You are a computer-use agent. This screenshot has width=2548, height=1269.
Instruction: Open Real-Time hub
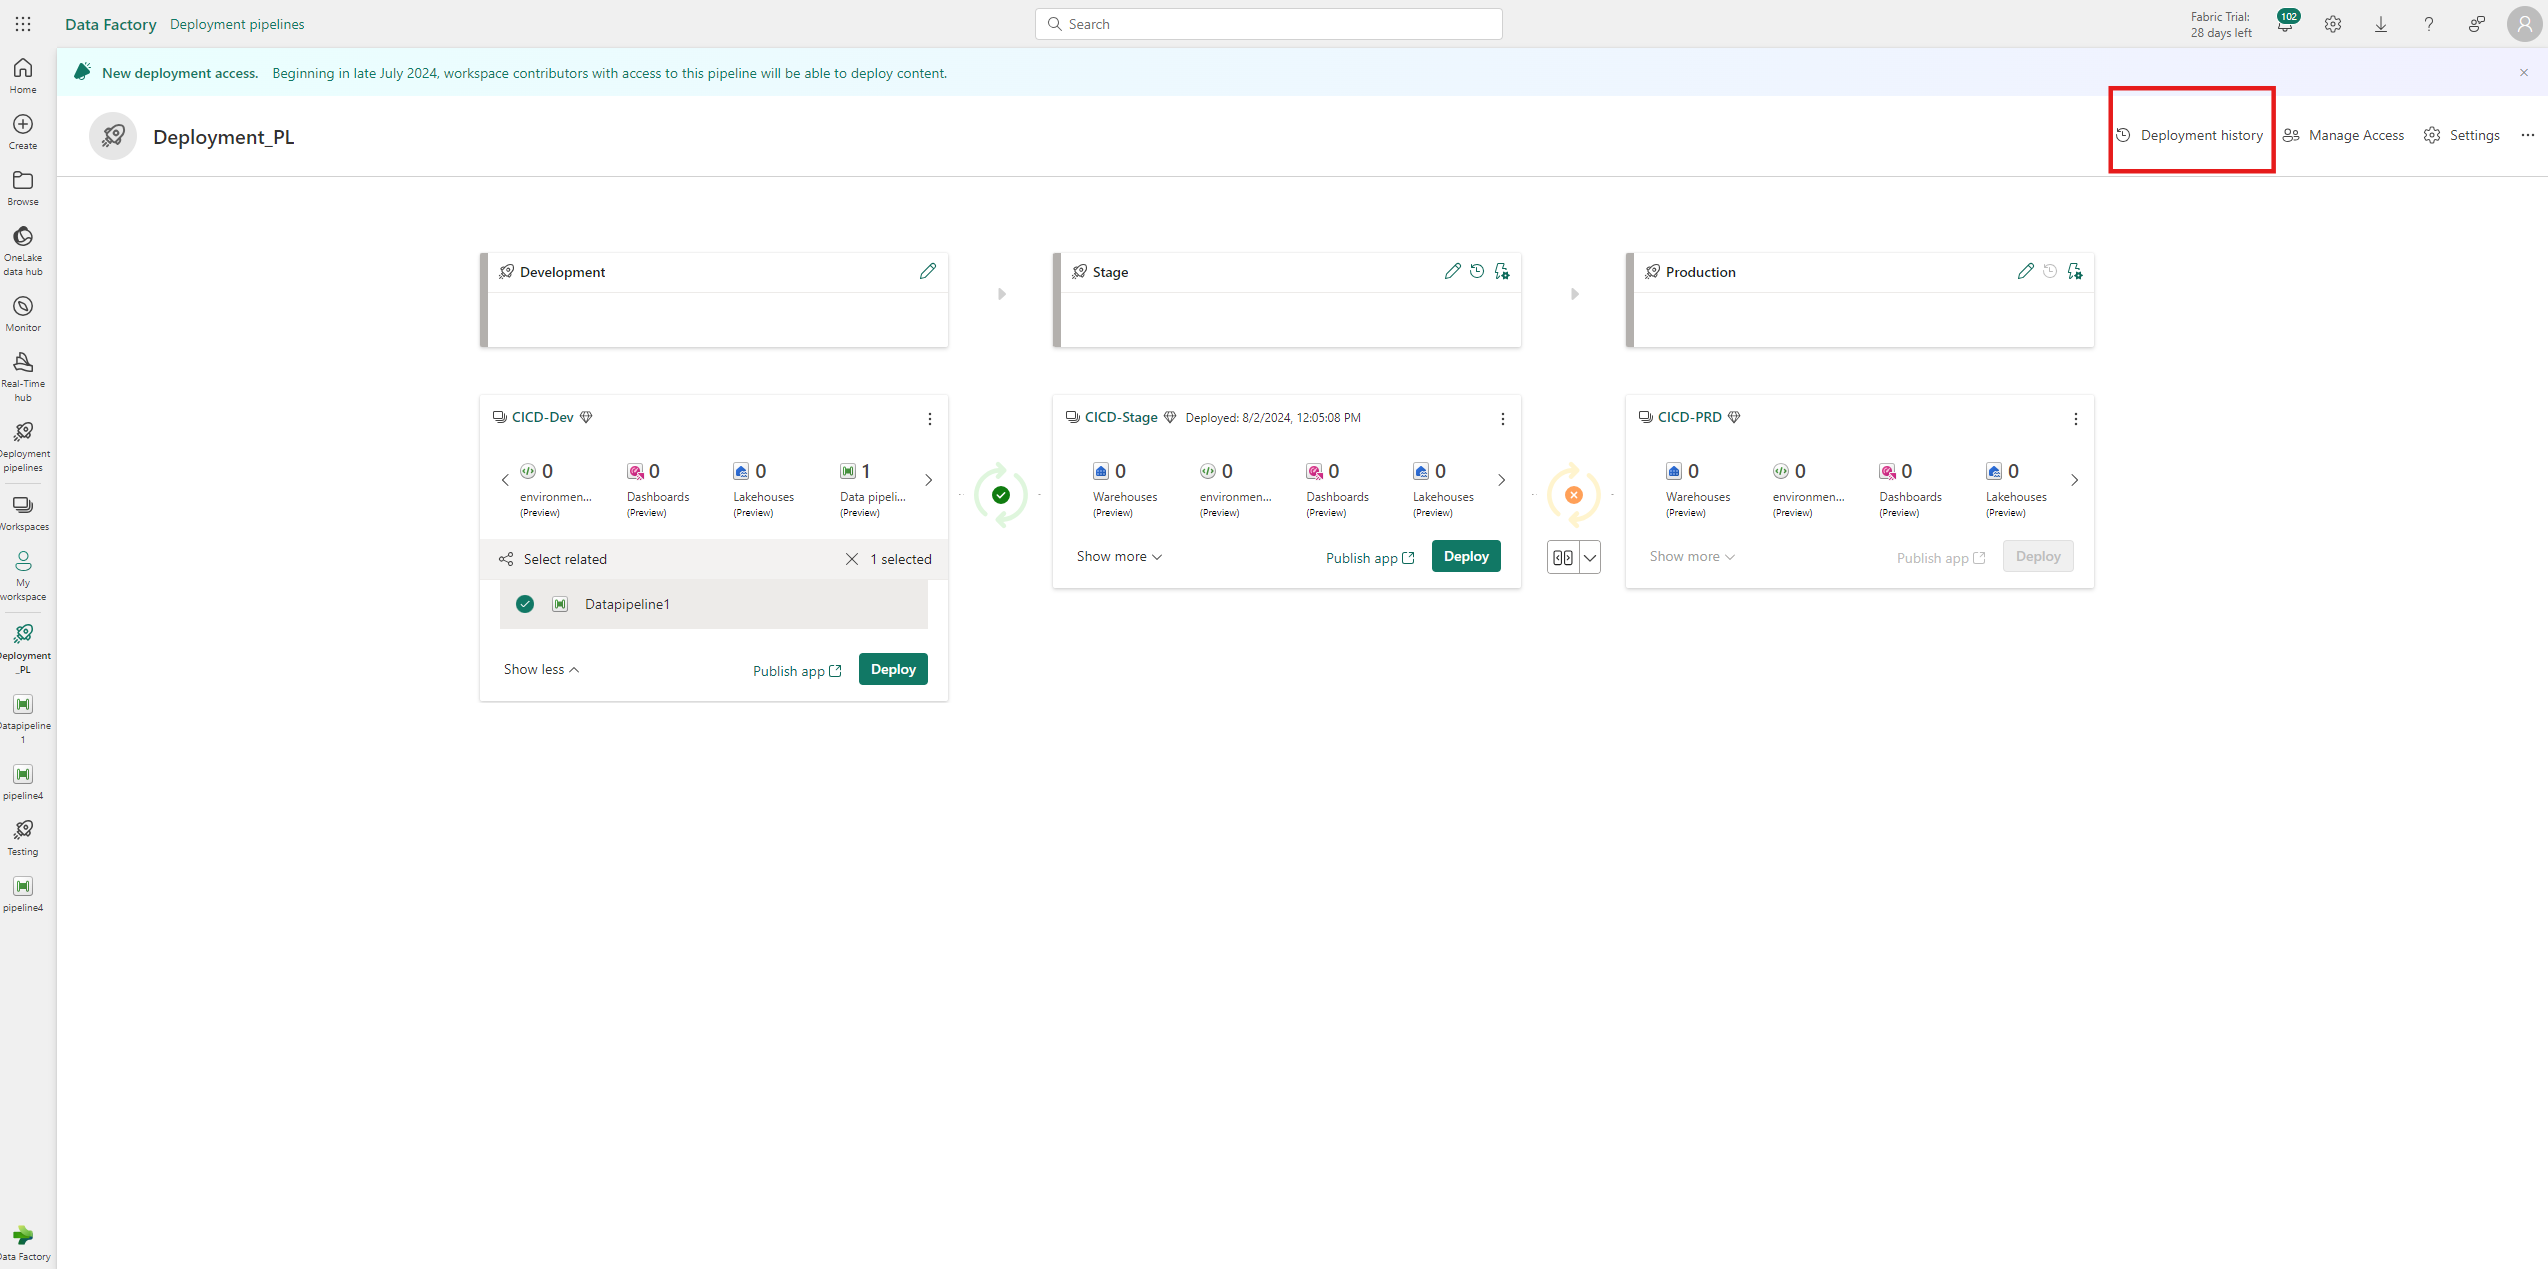(23, 377)
